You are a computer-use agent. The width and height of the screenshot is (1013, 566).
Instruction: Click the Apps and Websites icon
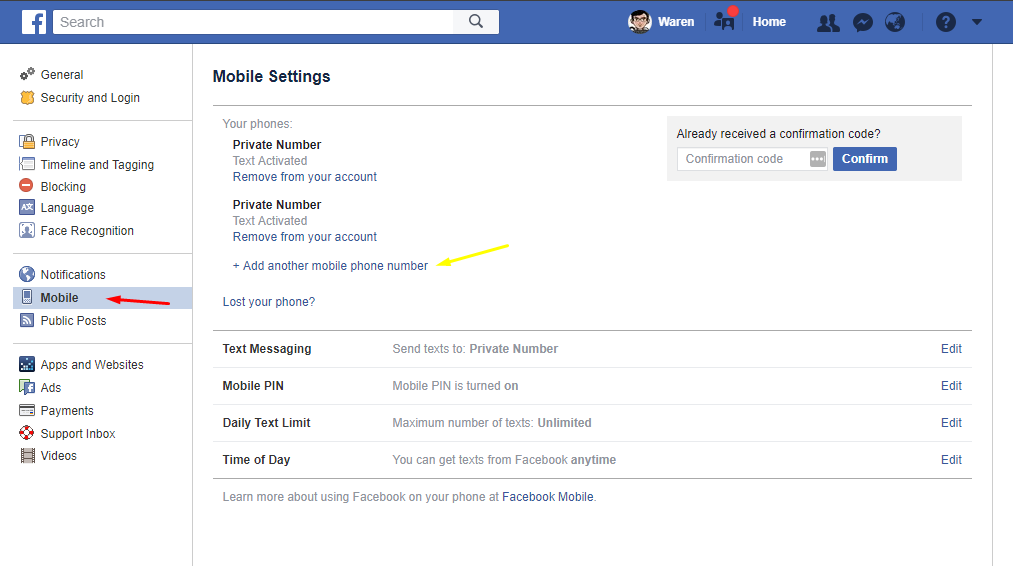[27, 364]
